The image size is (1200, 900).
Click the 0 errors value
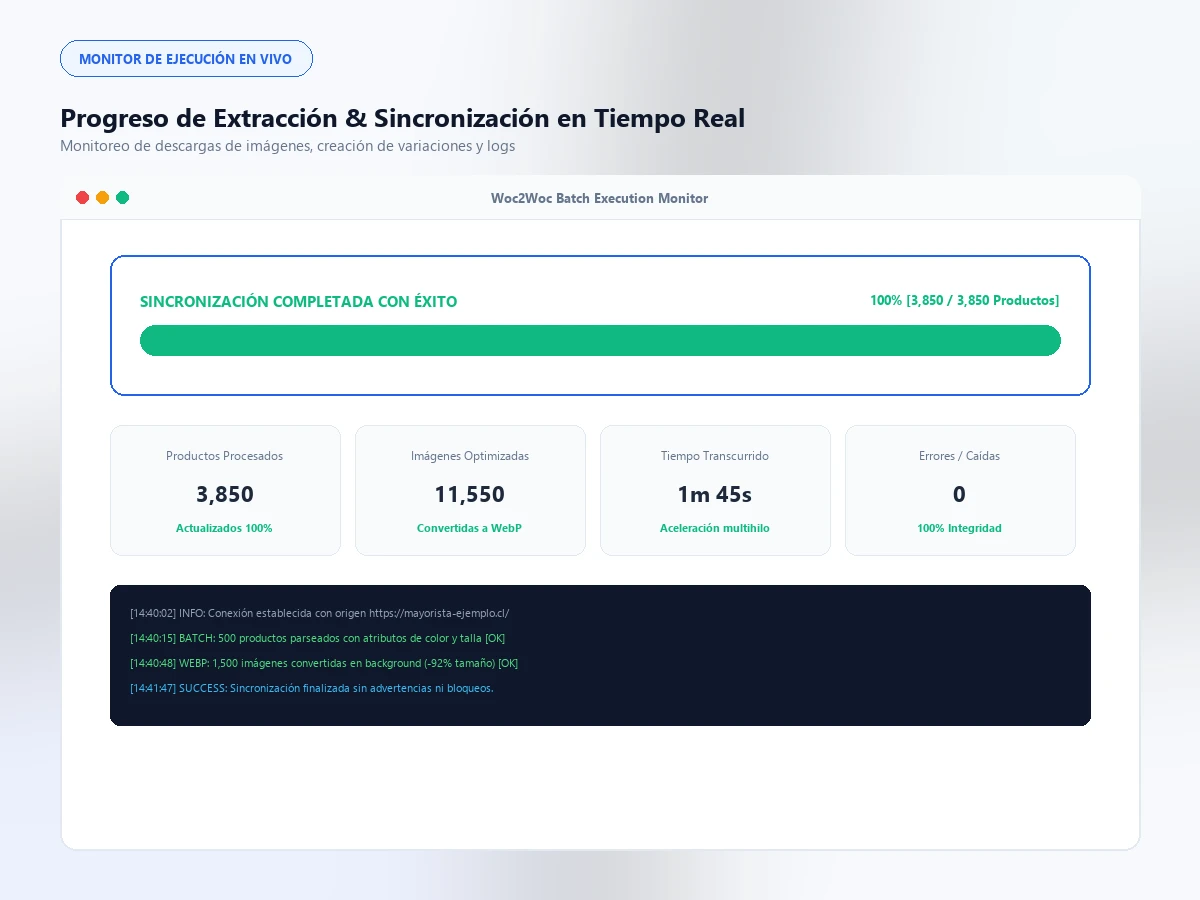pyautogui.click(x=960, y=494)
